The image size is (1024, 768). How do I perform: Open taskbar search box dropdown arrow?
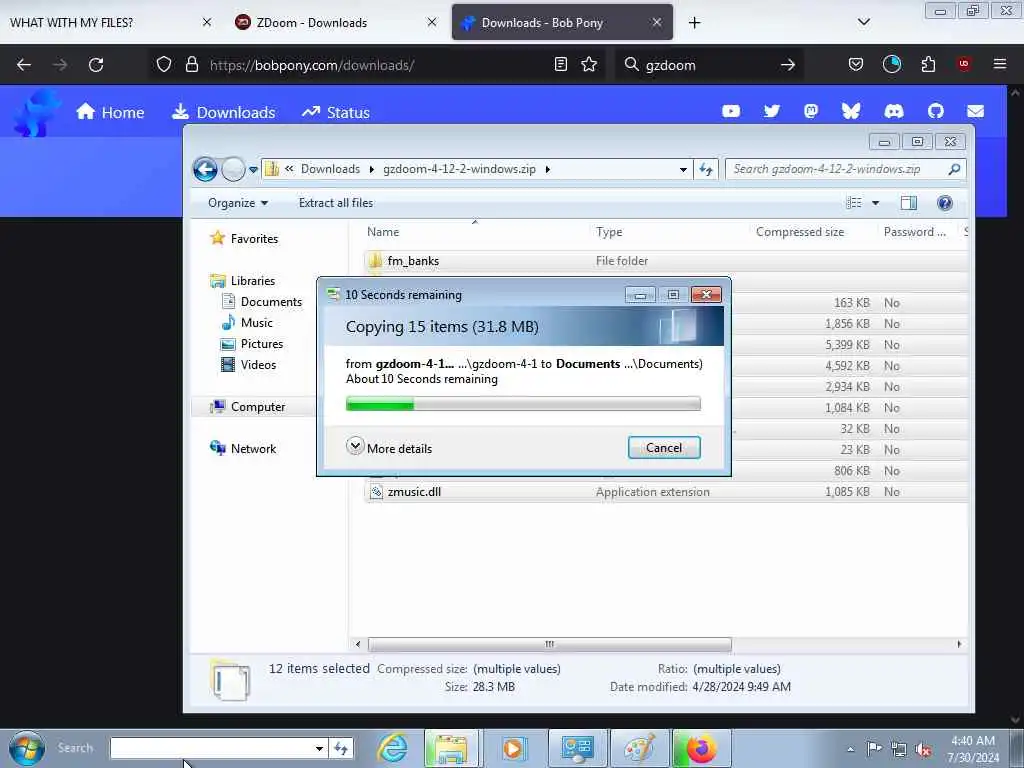[x=319, y=748]
